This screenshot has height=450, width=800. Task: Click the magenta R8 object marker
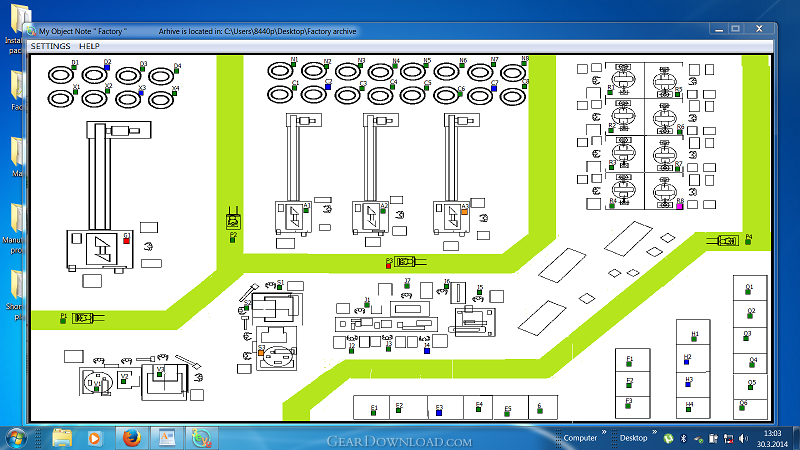pyautogui.click(x=680, y=206)
